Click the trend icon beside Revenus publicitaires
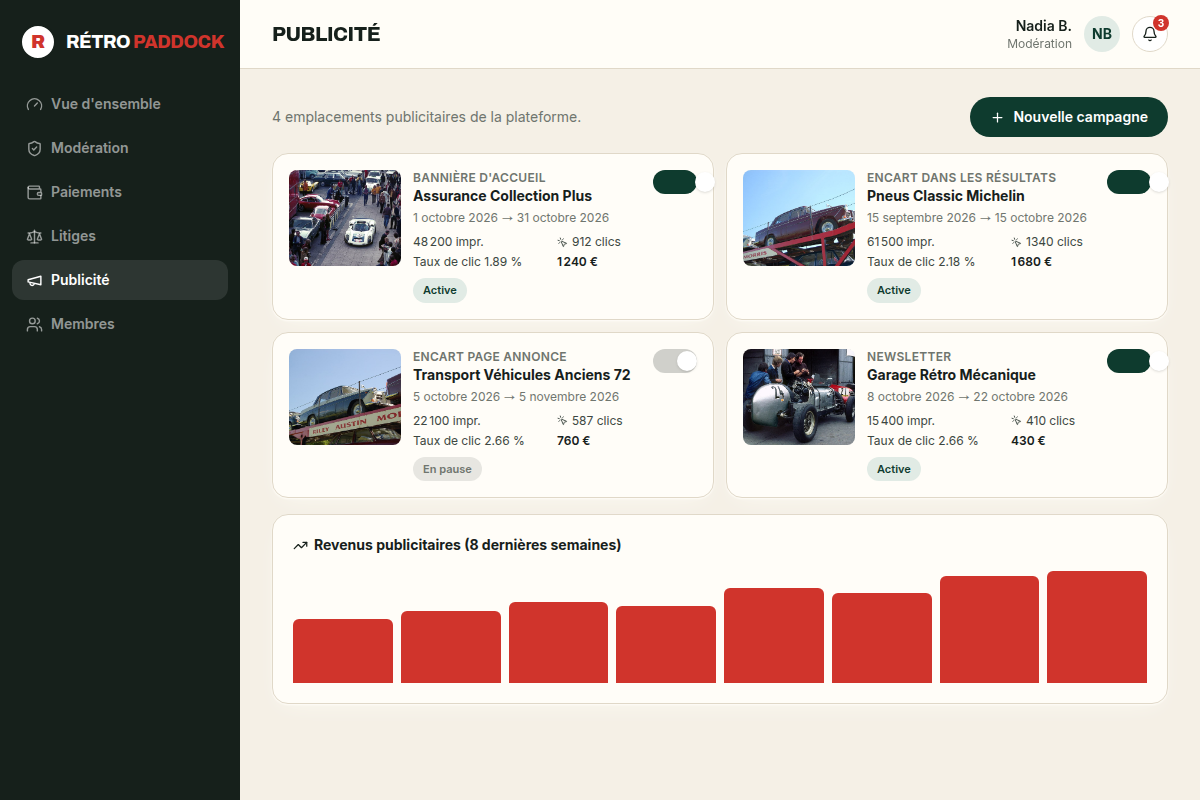Screen dimensions: 1200x800 pos(300,546)
